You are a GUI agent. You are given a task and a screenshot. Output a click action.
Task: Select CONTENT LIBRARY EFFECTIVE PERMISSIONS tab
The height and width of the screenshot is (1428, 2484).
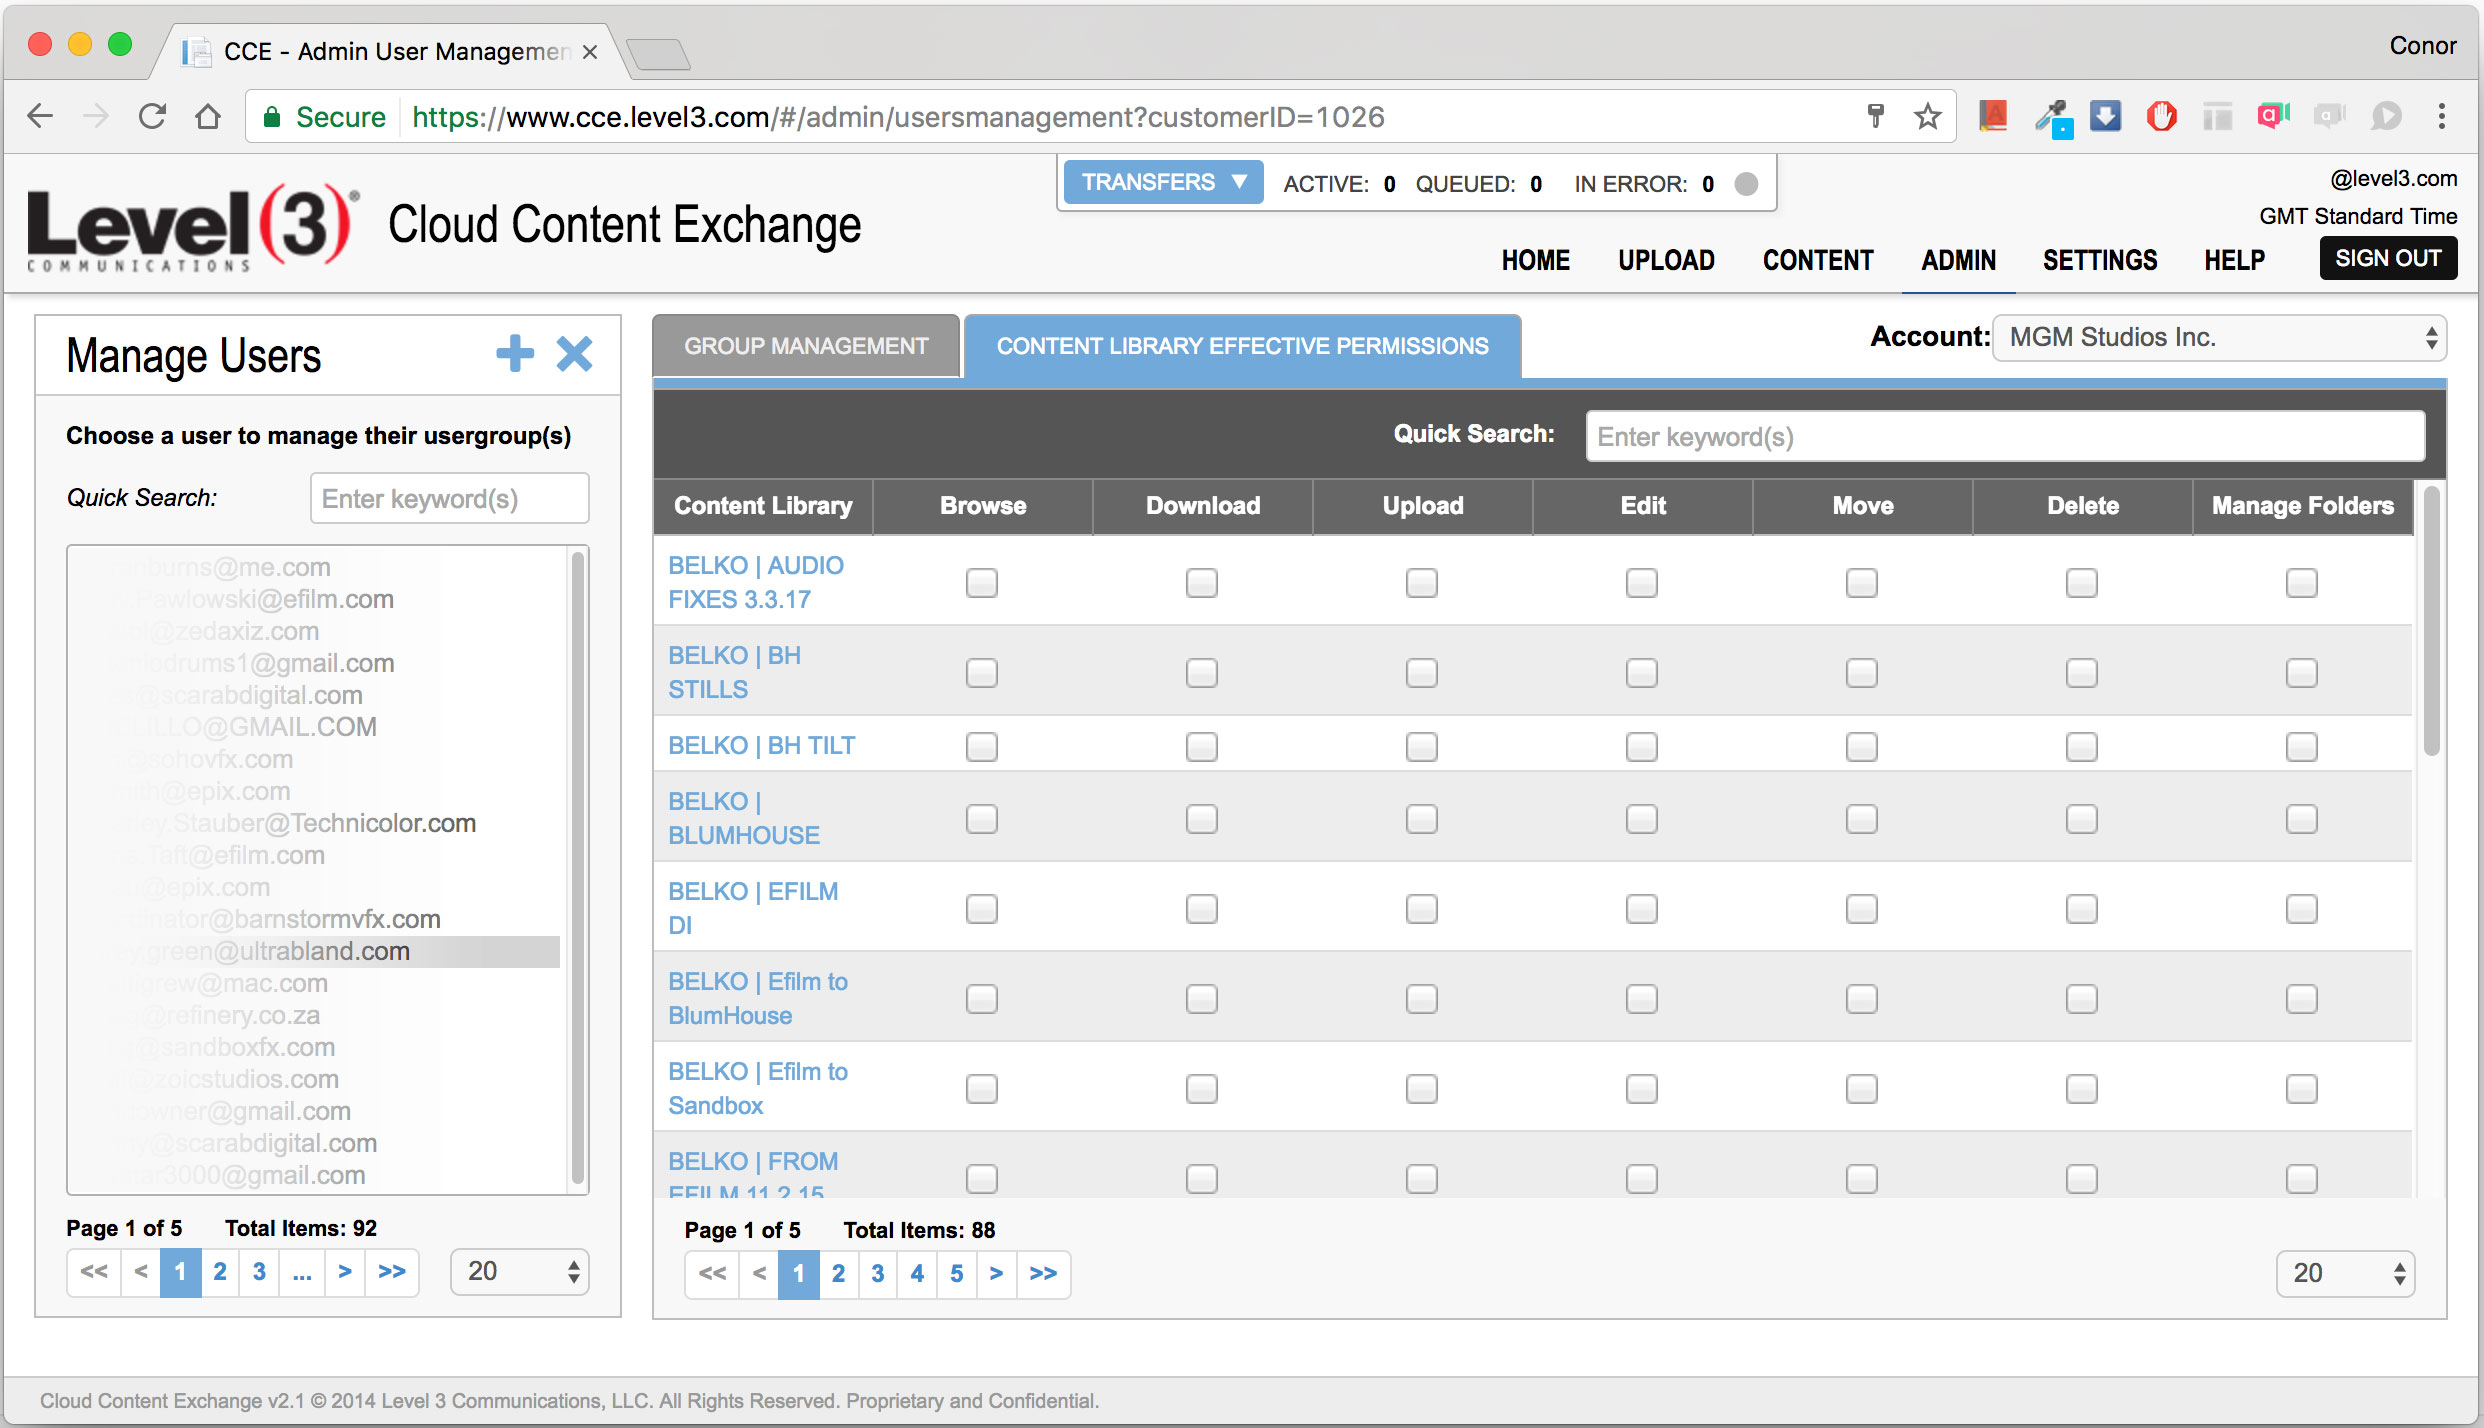click(1243, 346)
